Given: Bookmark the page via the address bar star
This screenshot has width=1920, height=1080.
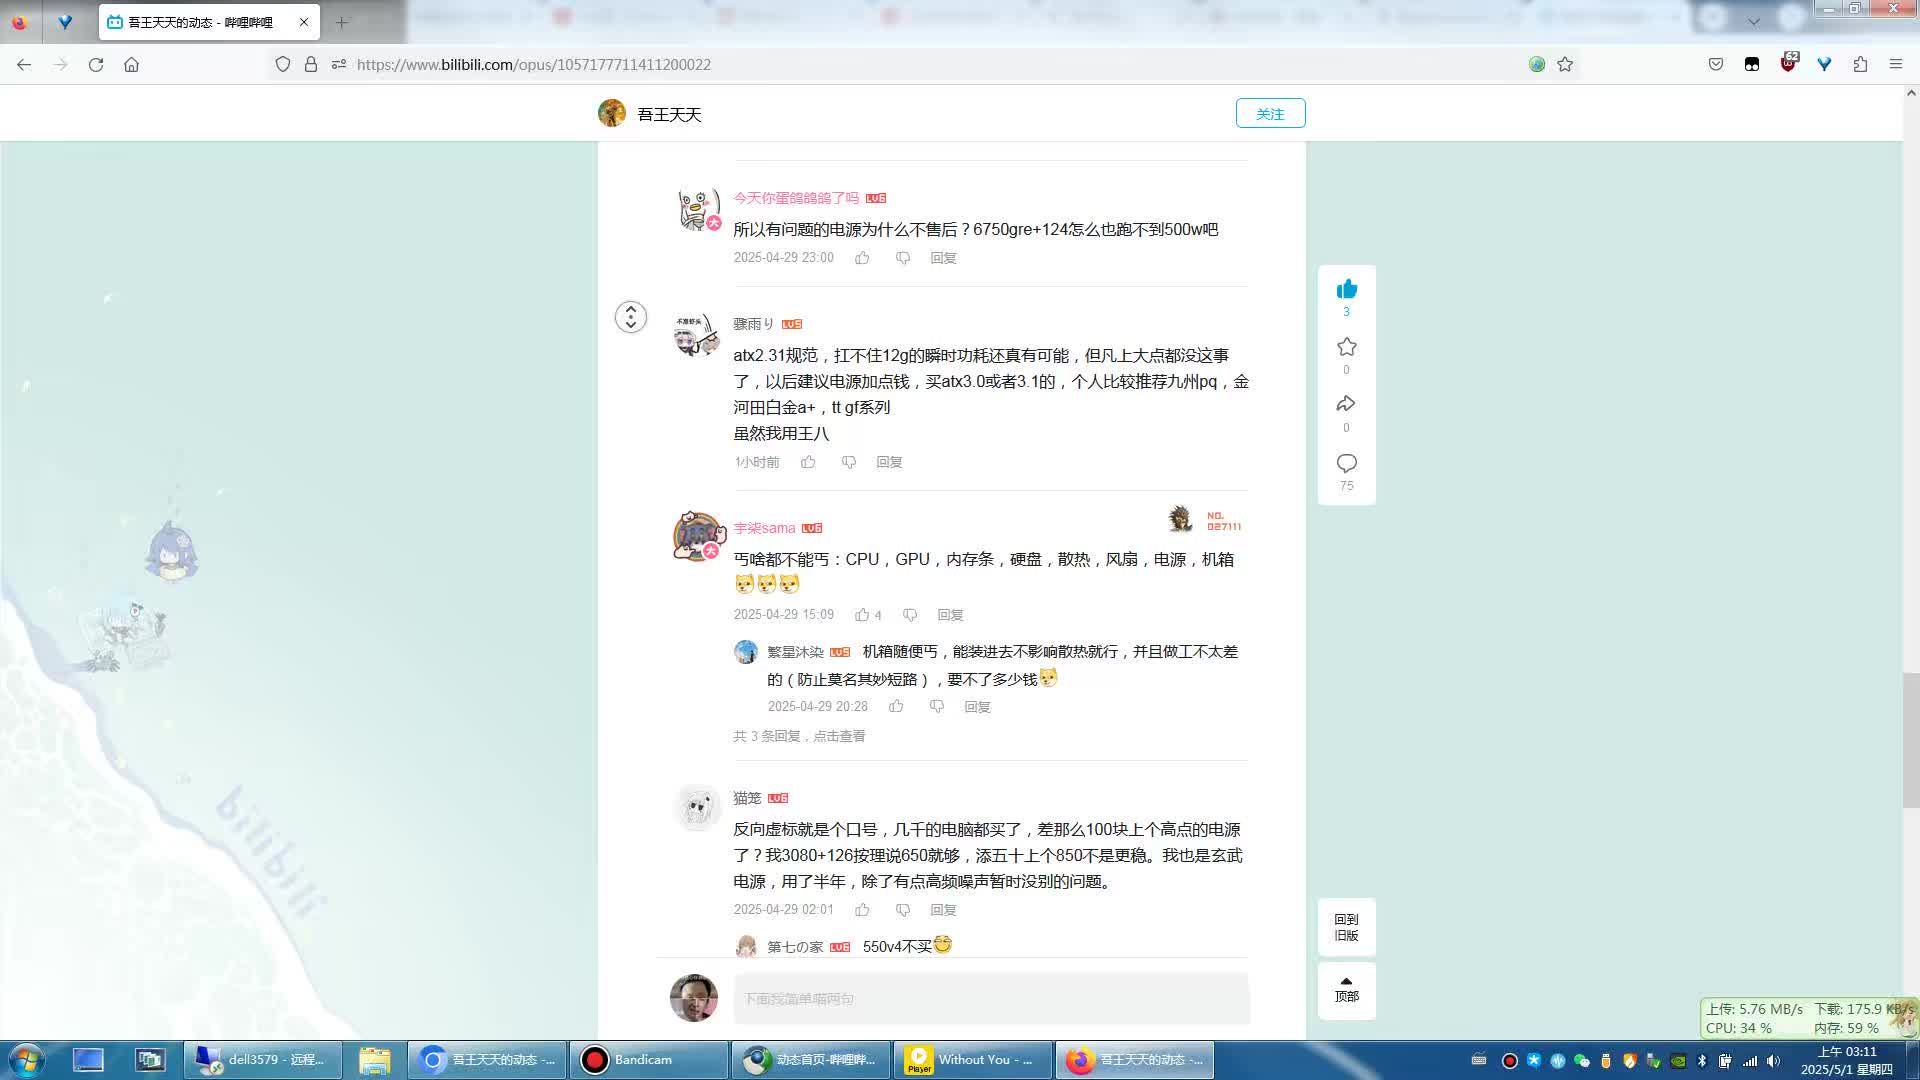Looking at the screenshot, I should (1565, 64).
